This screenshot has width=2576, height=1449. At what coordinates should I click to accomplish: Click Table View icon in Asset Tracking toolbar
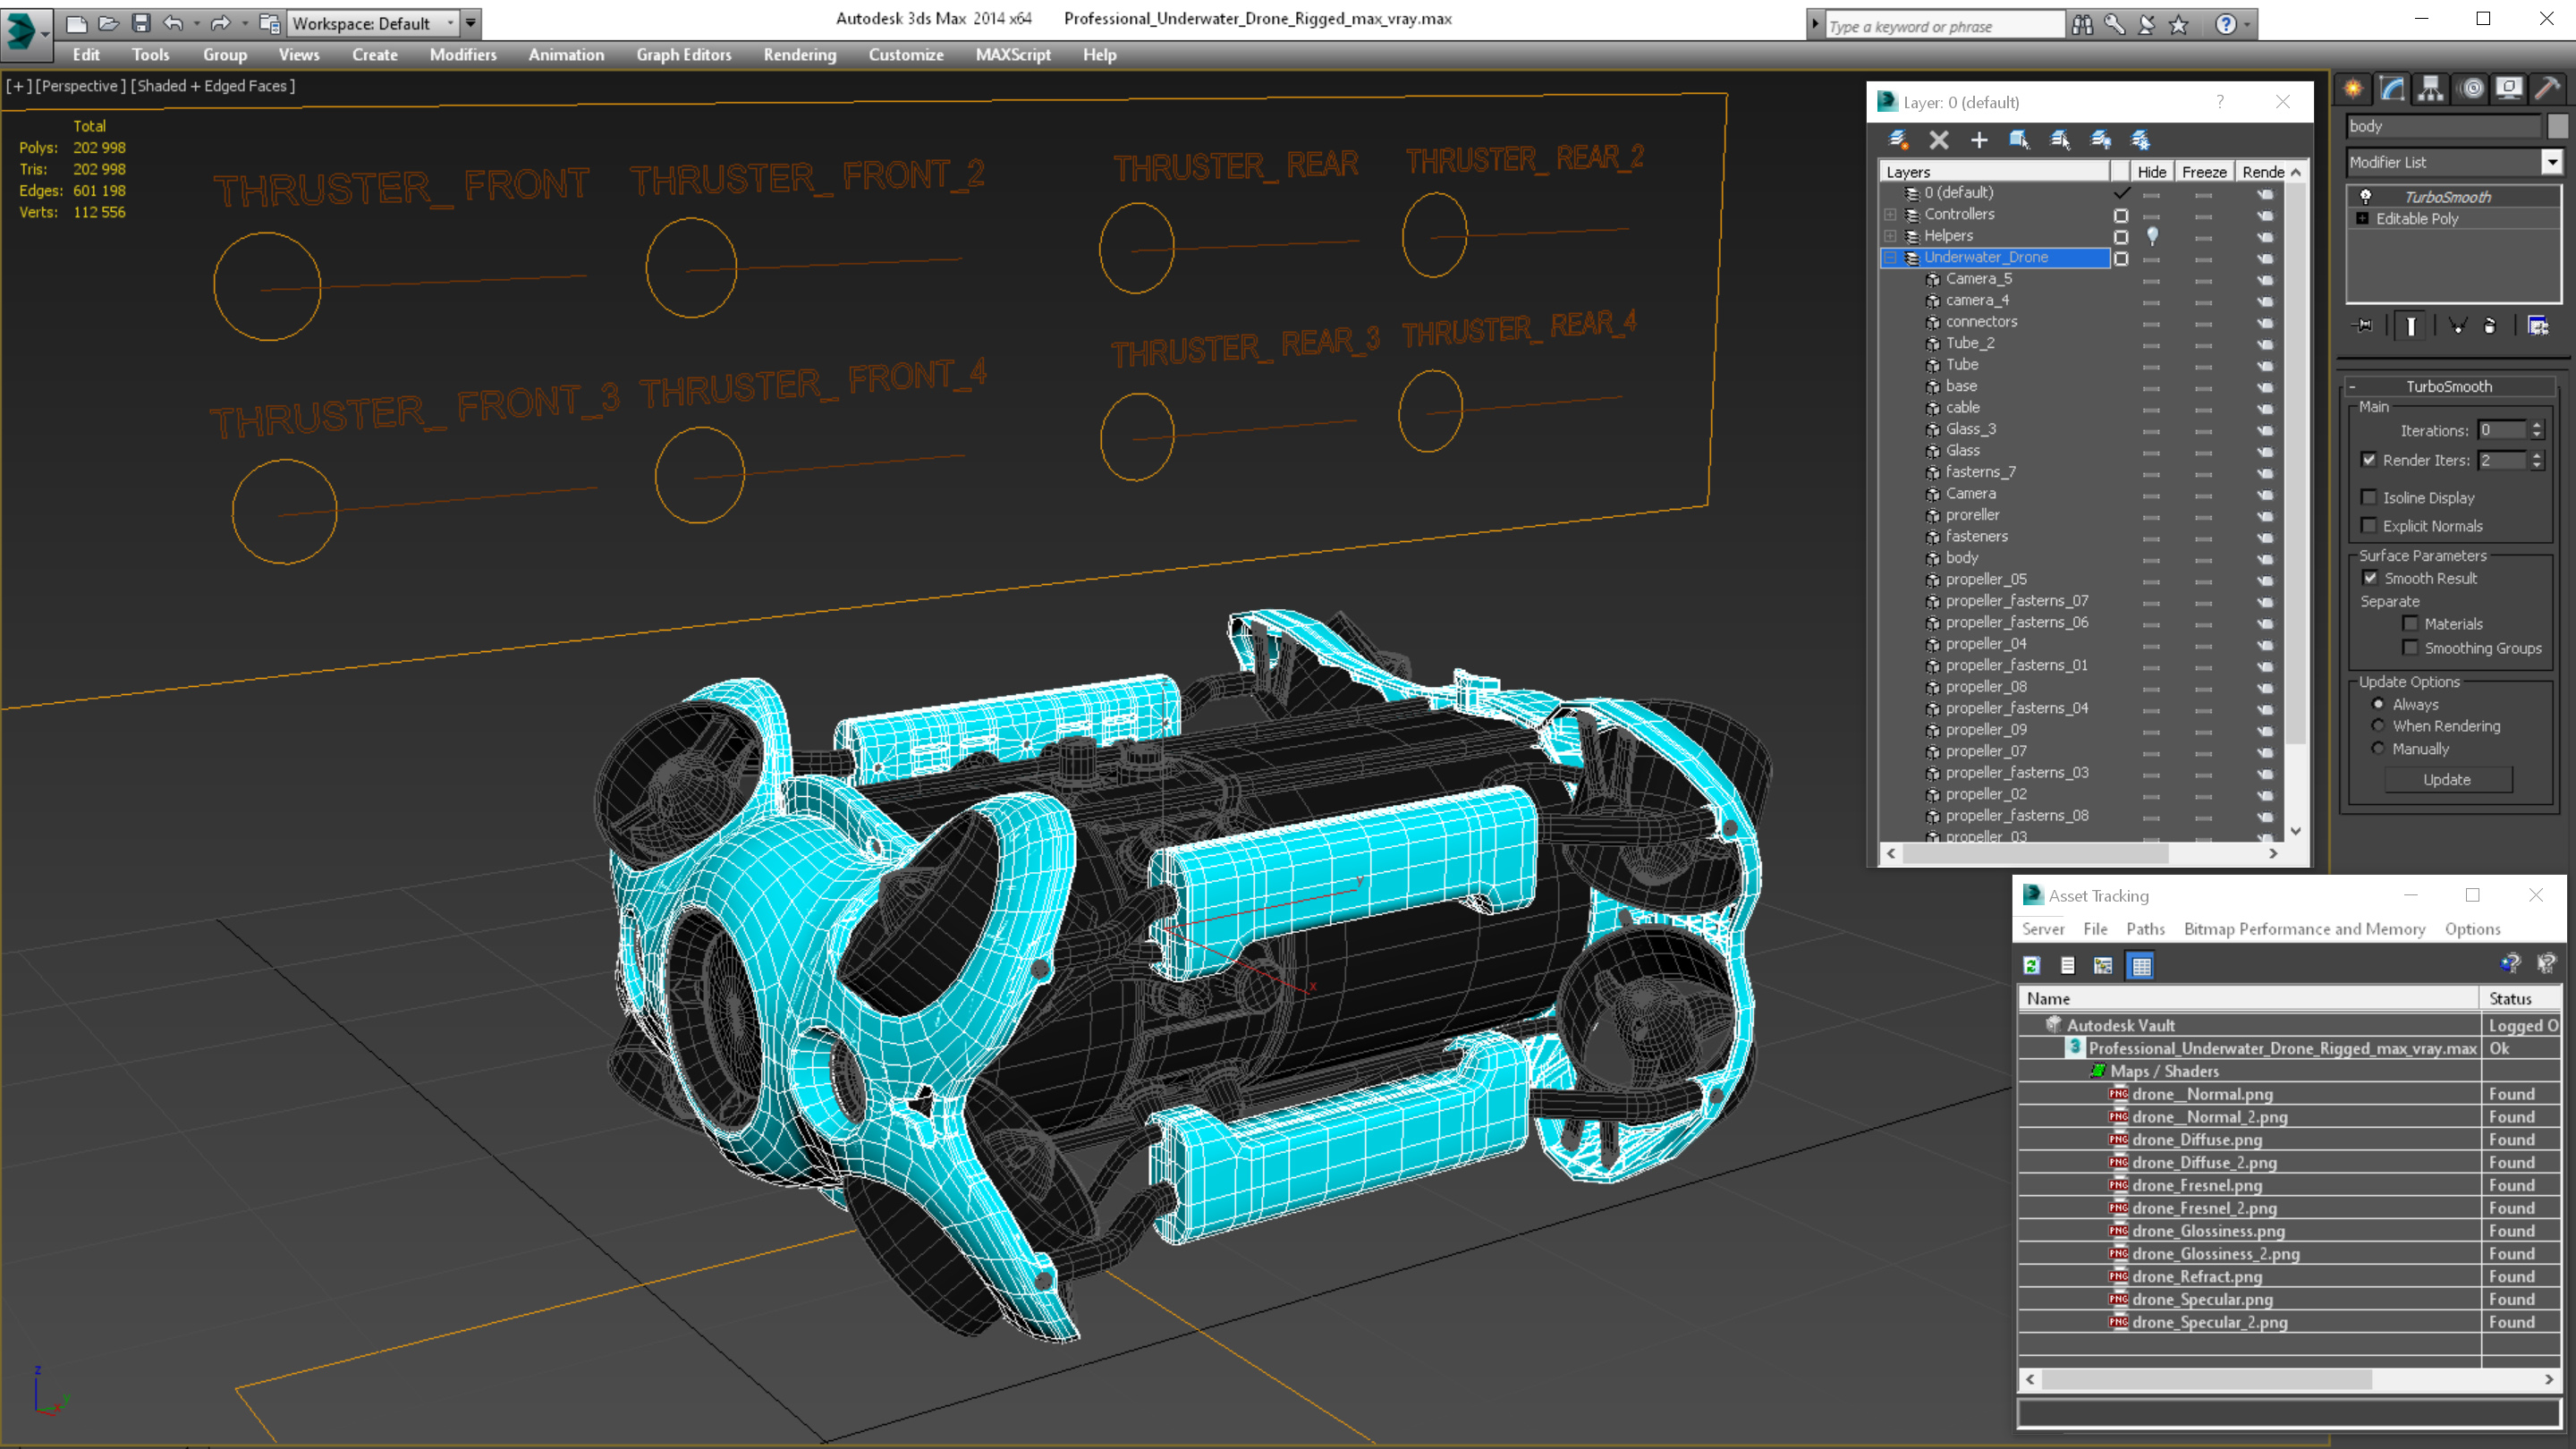(x=2141, y=965)
